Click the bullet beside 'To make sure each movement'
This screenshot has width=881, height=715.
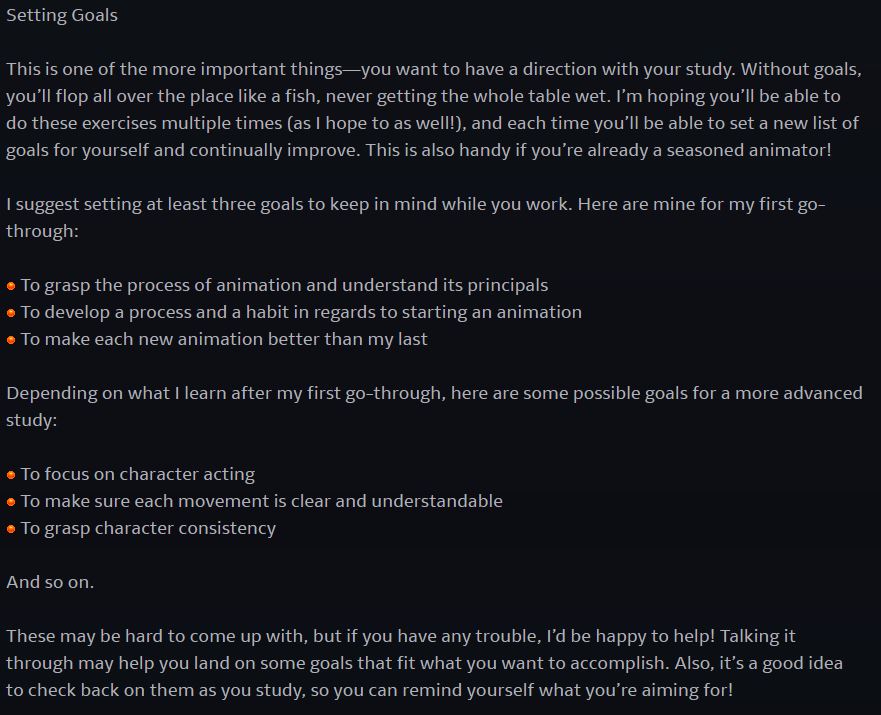[x=11, y=502]
